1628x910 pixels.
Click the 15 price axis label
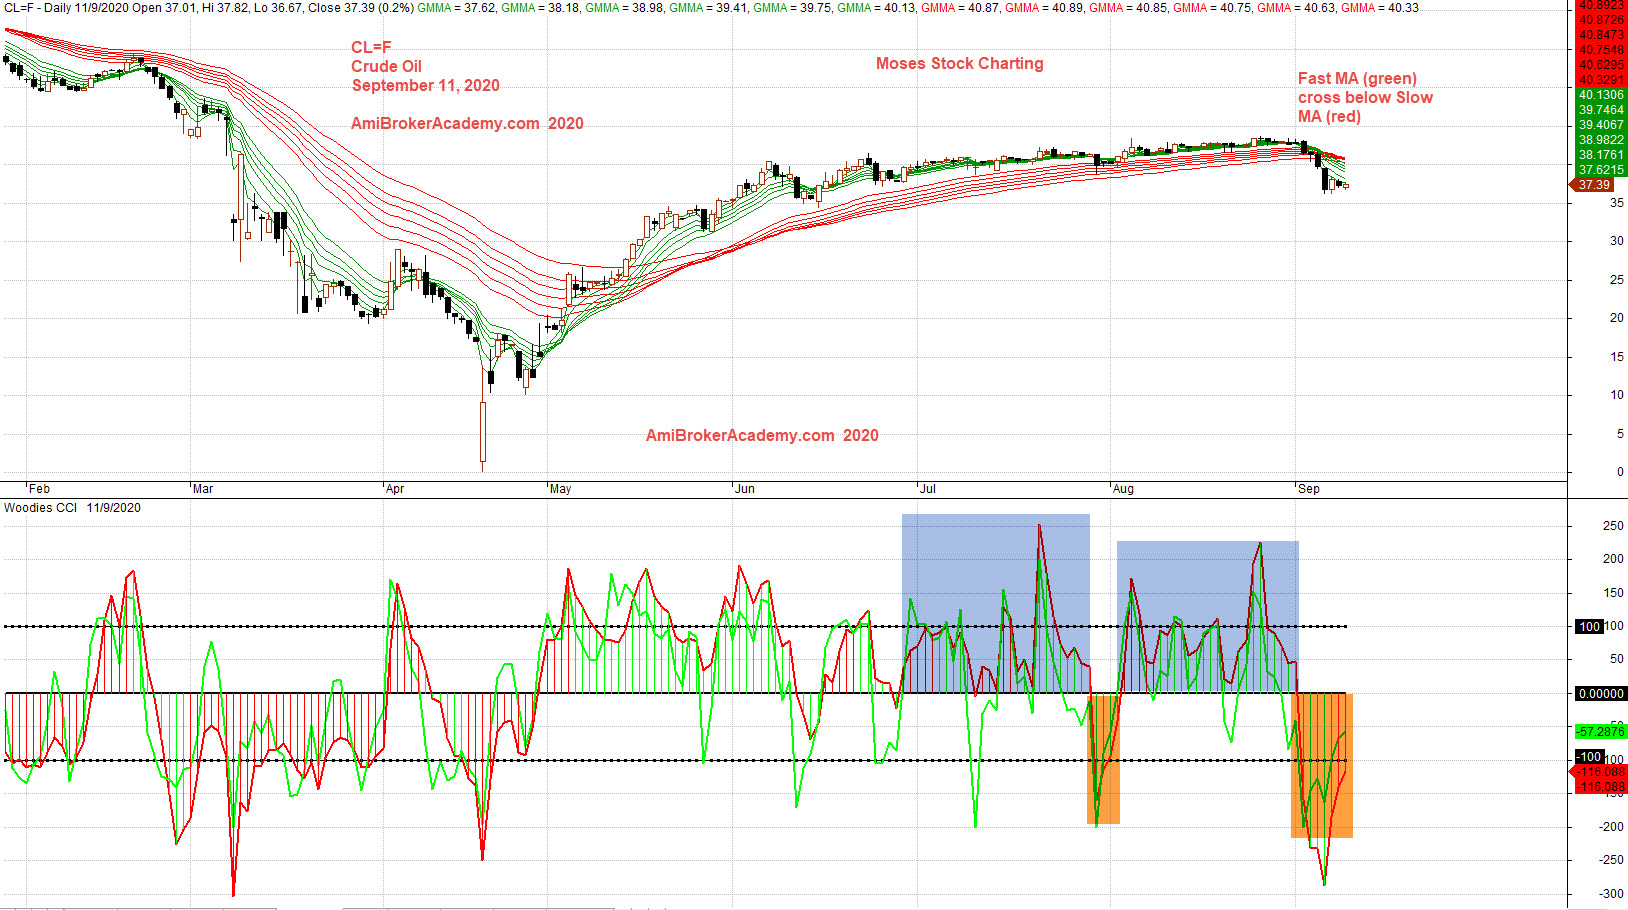[1617, 357]
